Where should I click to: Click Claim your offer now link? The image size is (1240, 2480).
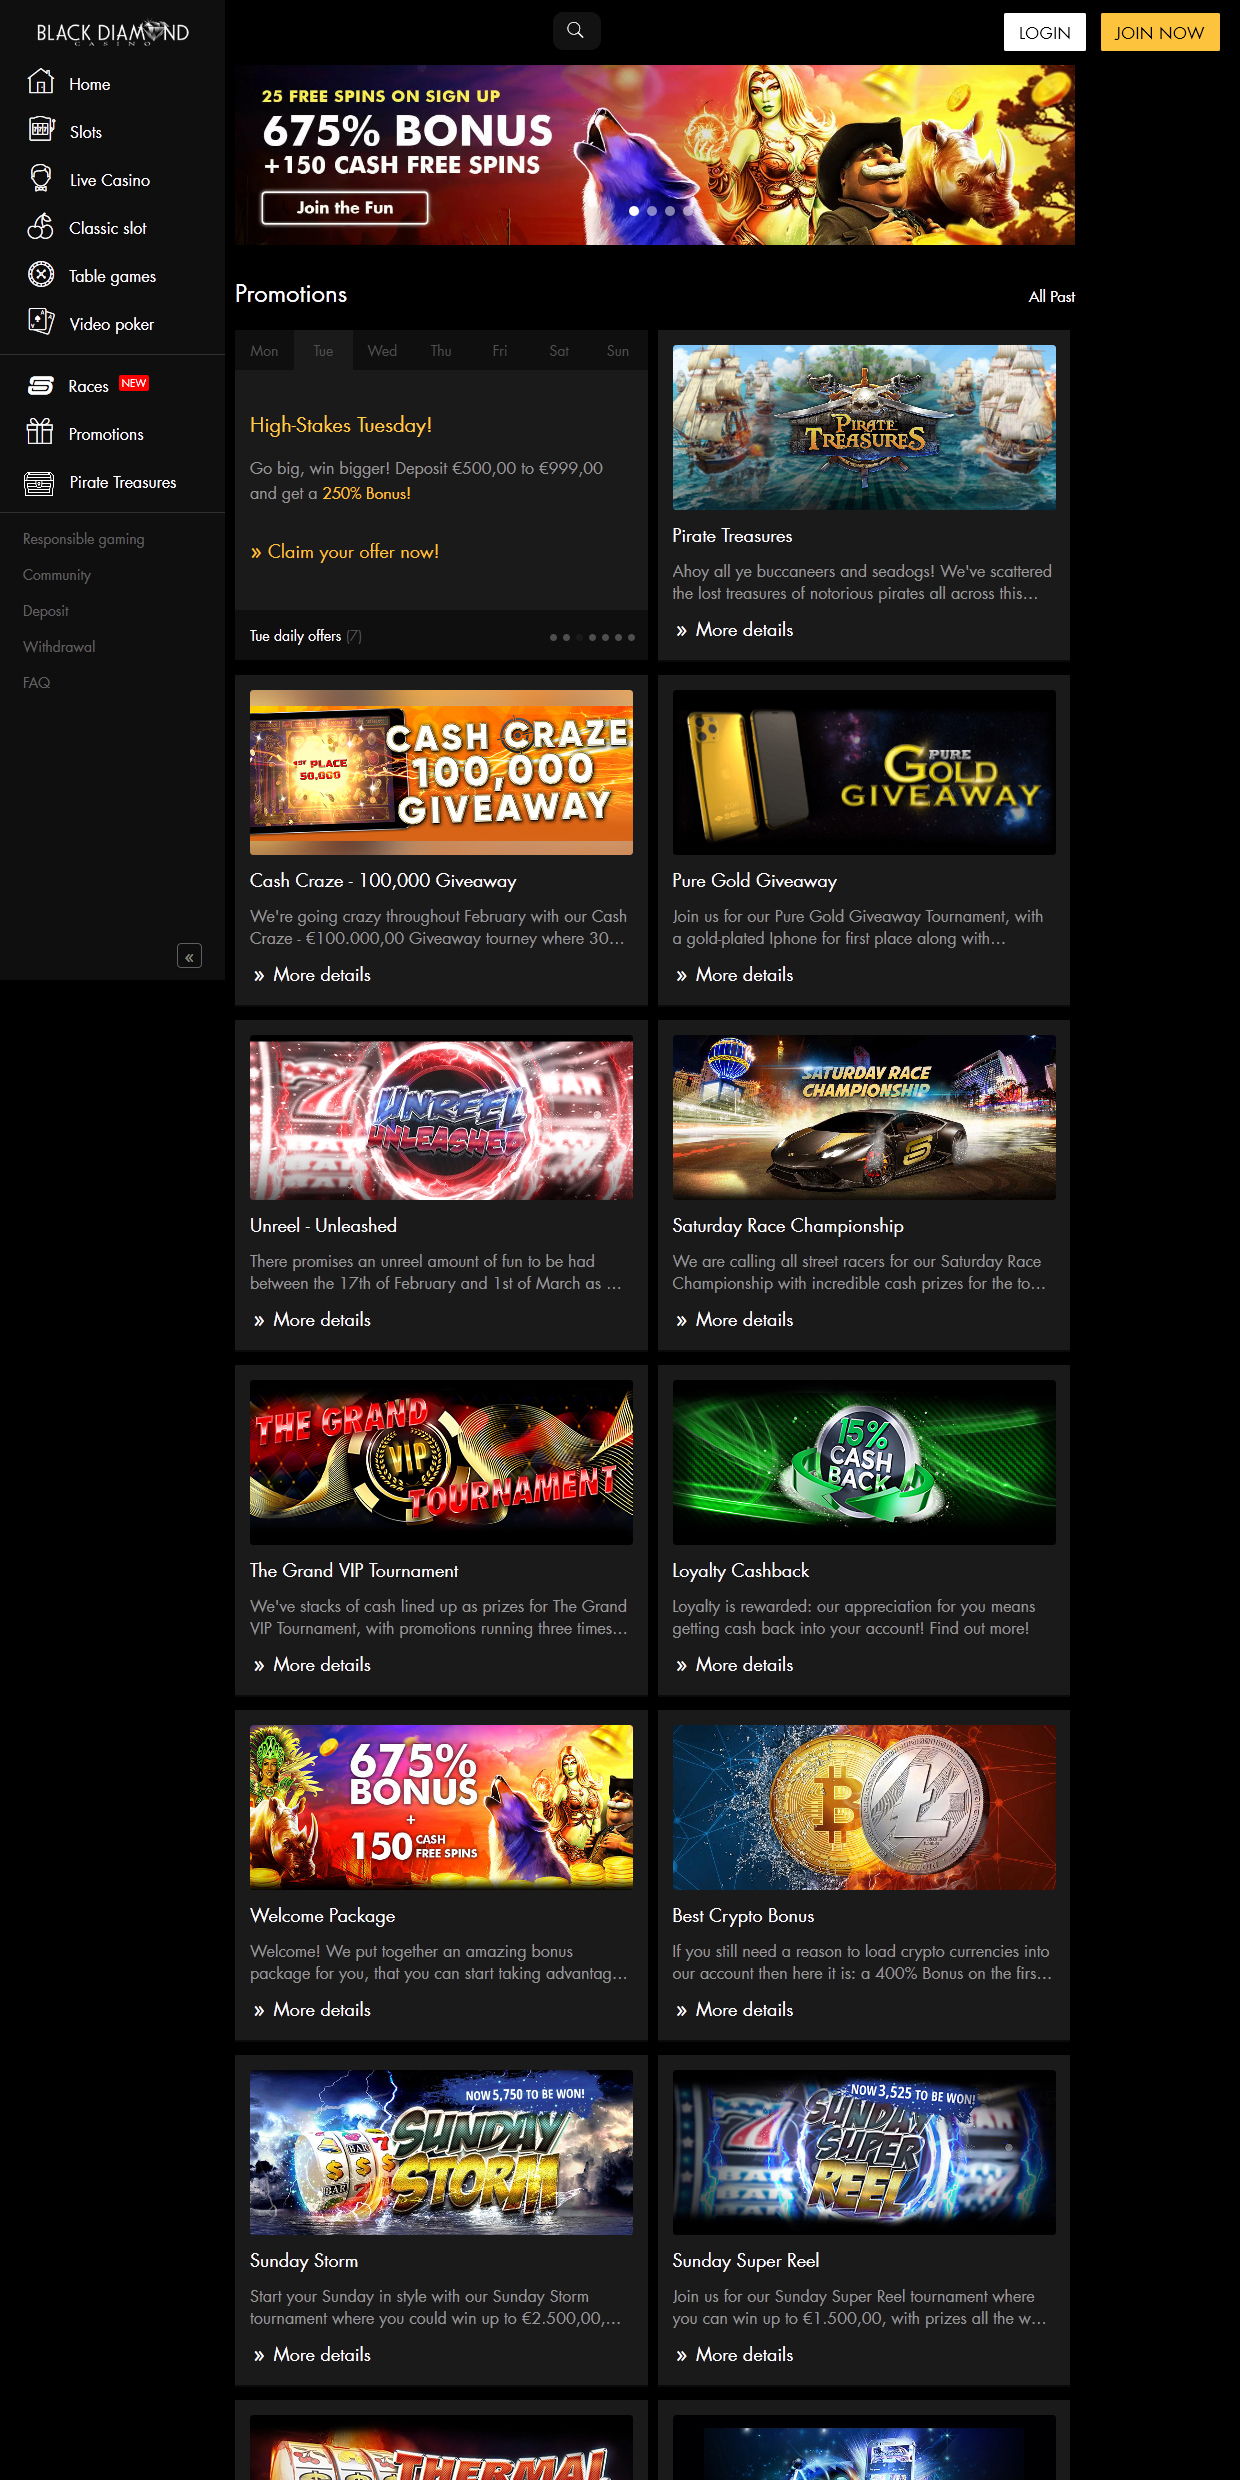(x=344, y=552)
